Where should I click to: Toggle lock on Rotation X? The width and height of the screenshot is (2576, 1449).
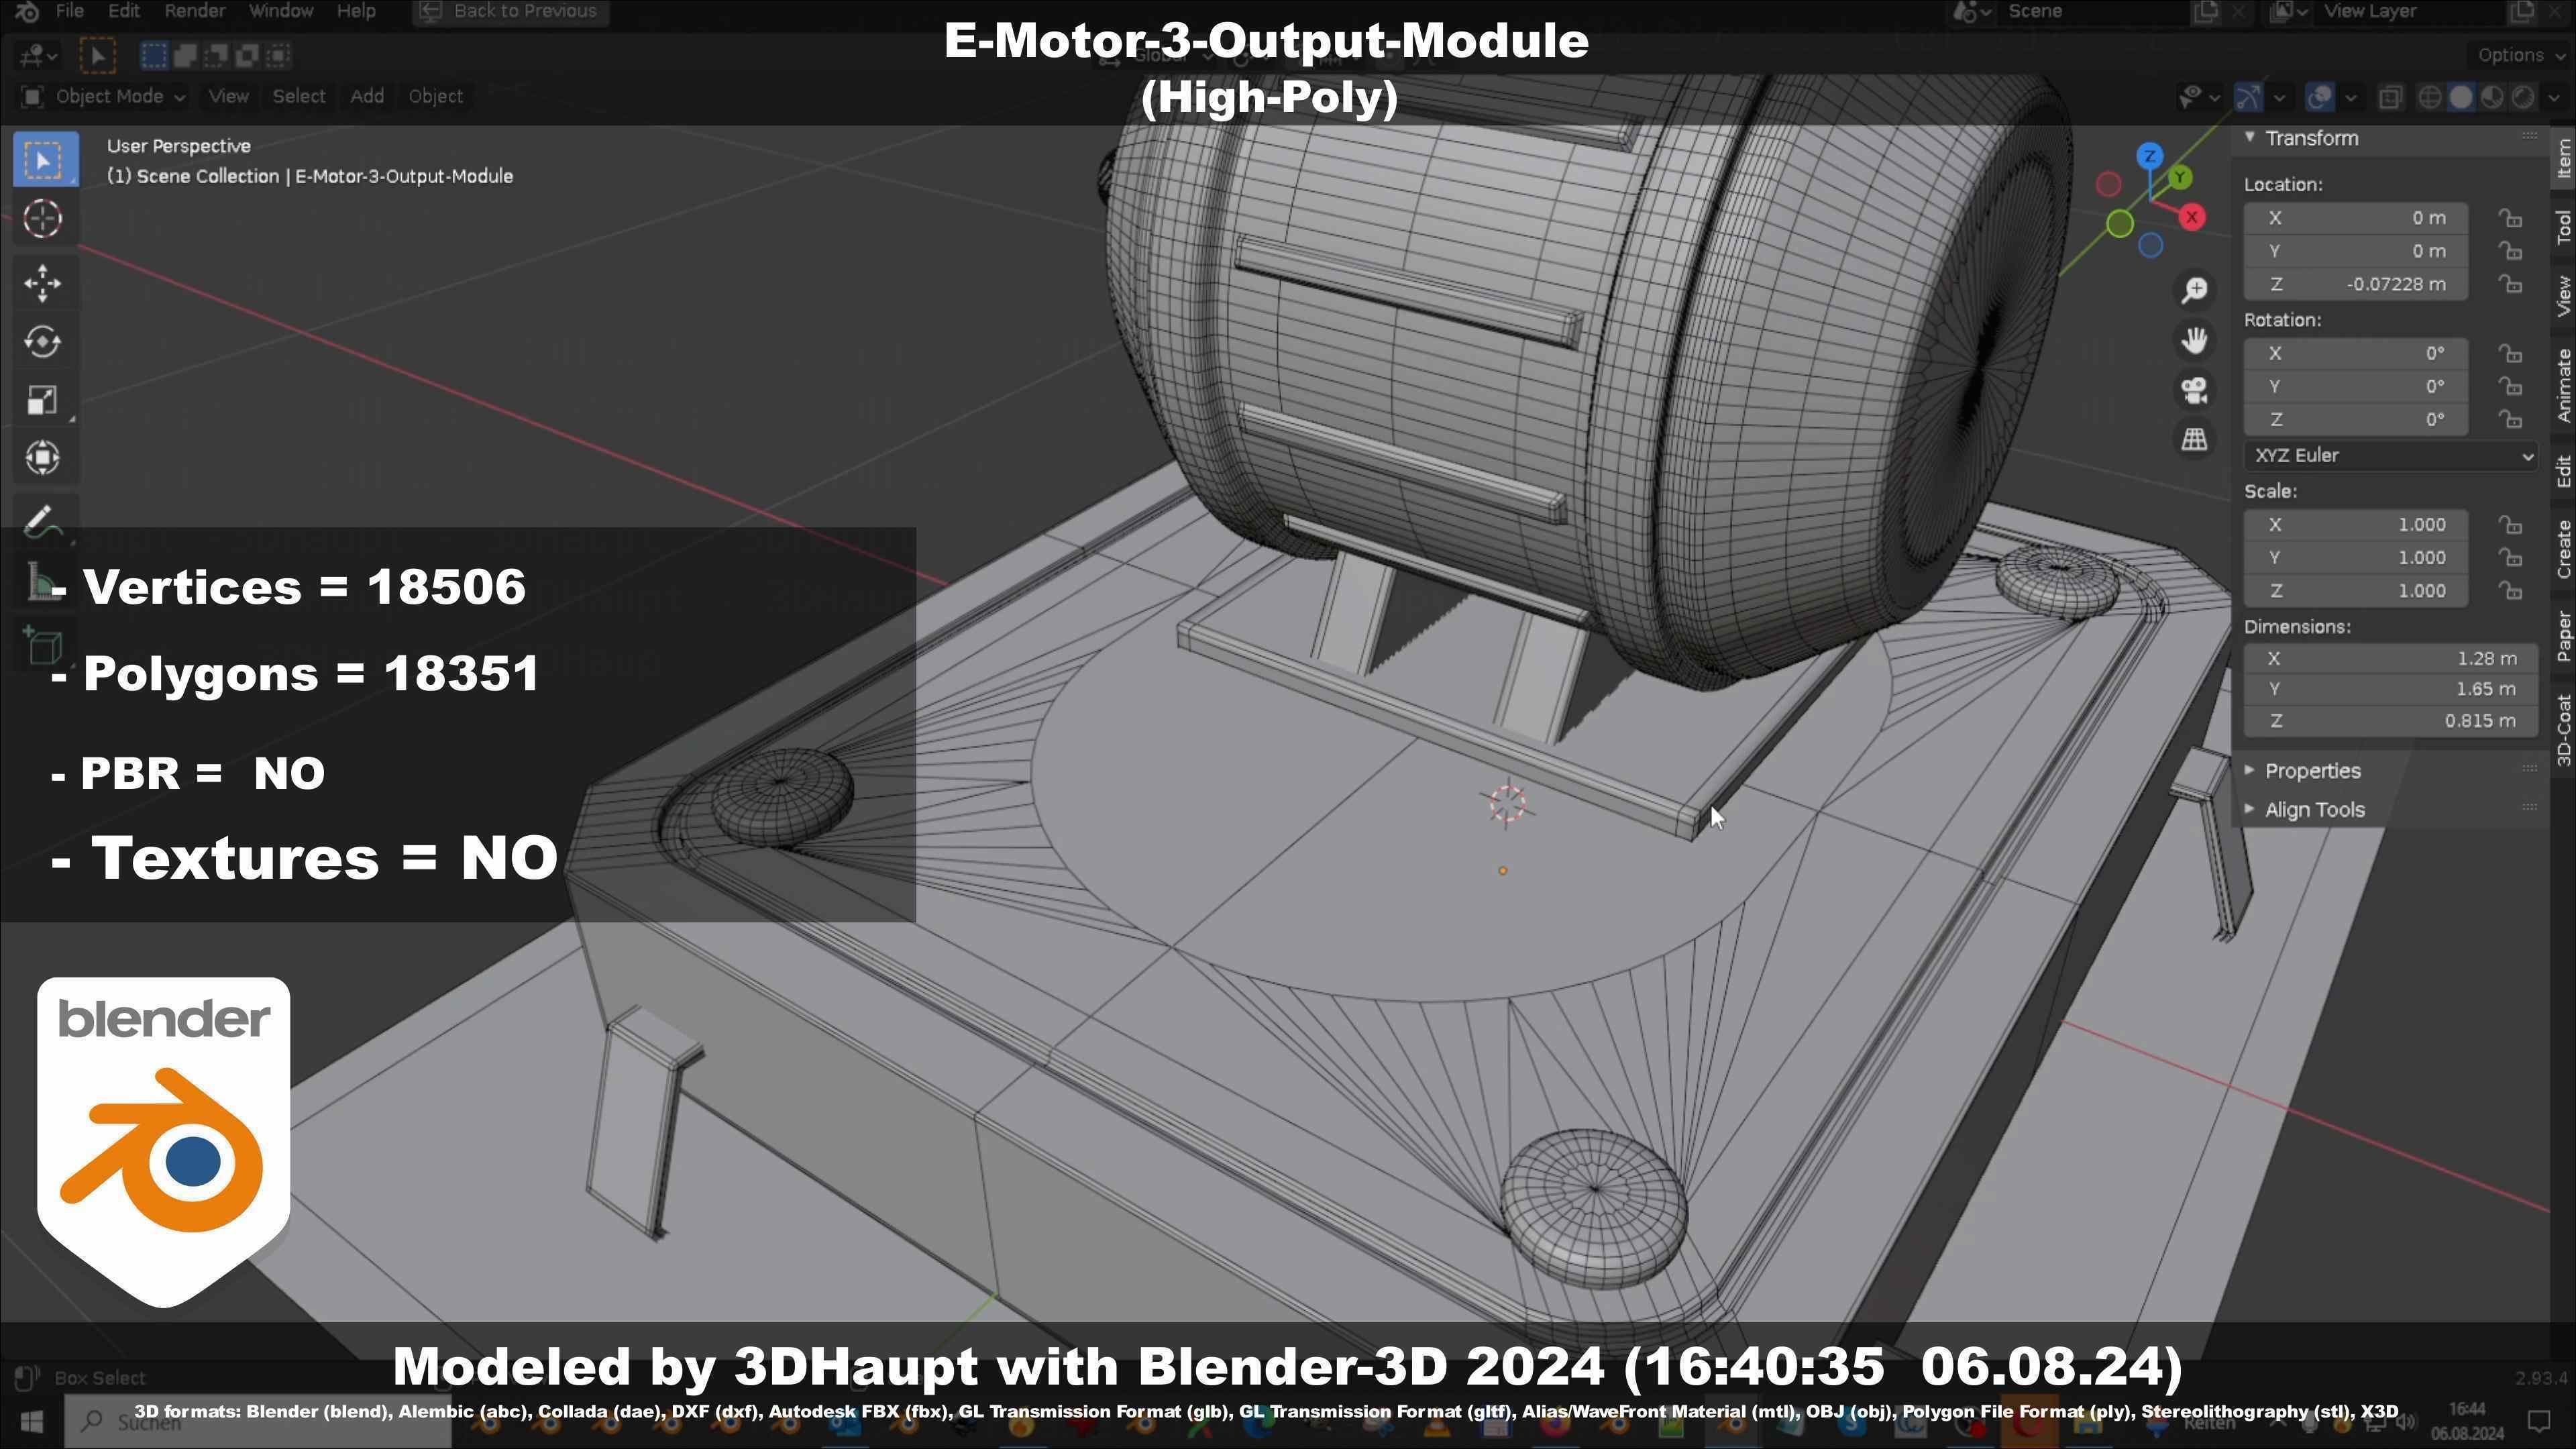tap(2510, 354)
